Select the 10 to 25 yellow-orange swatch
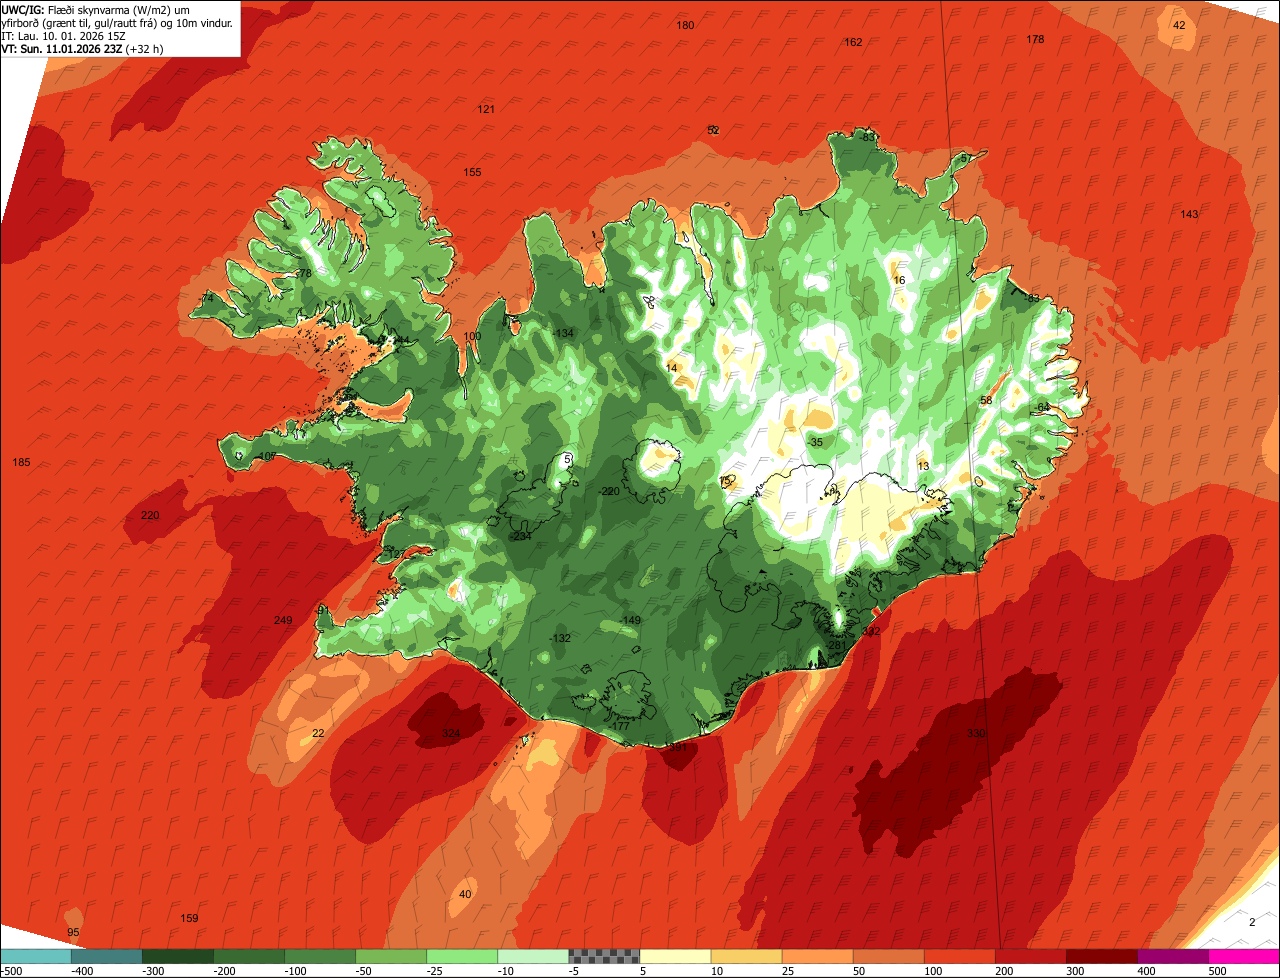 (746, 956)
